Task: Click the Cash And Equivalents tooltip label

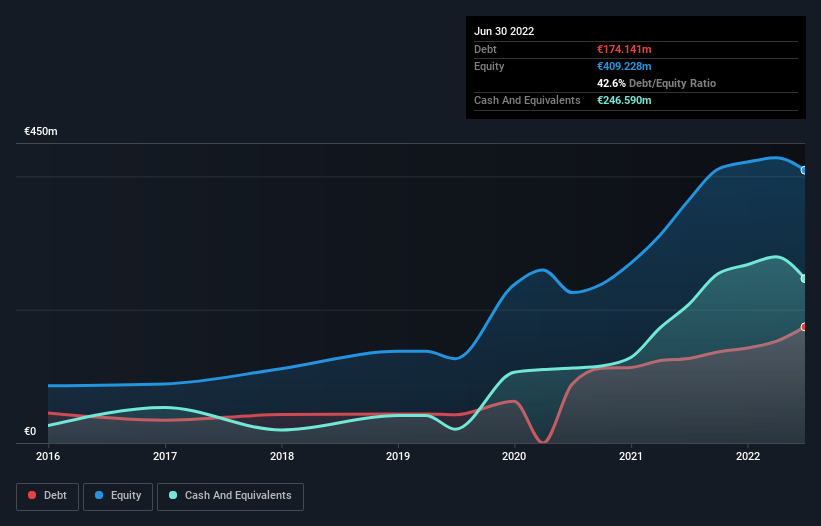Action: point(527,100)
